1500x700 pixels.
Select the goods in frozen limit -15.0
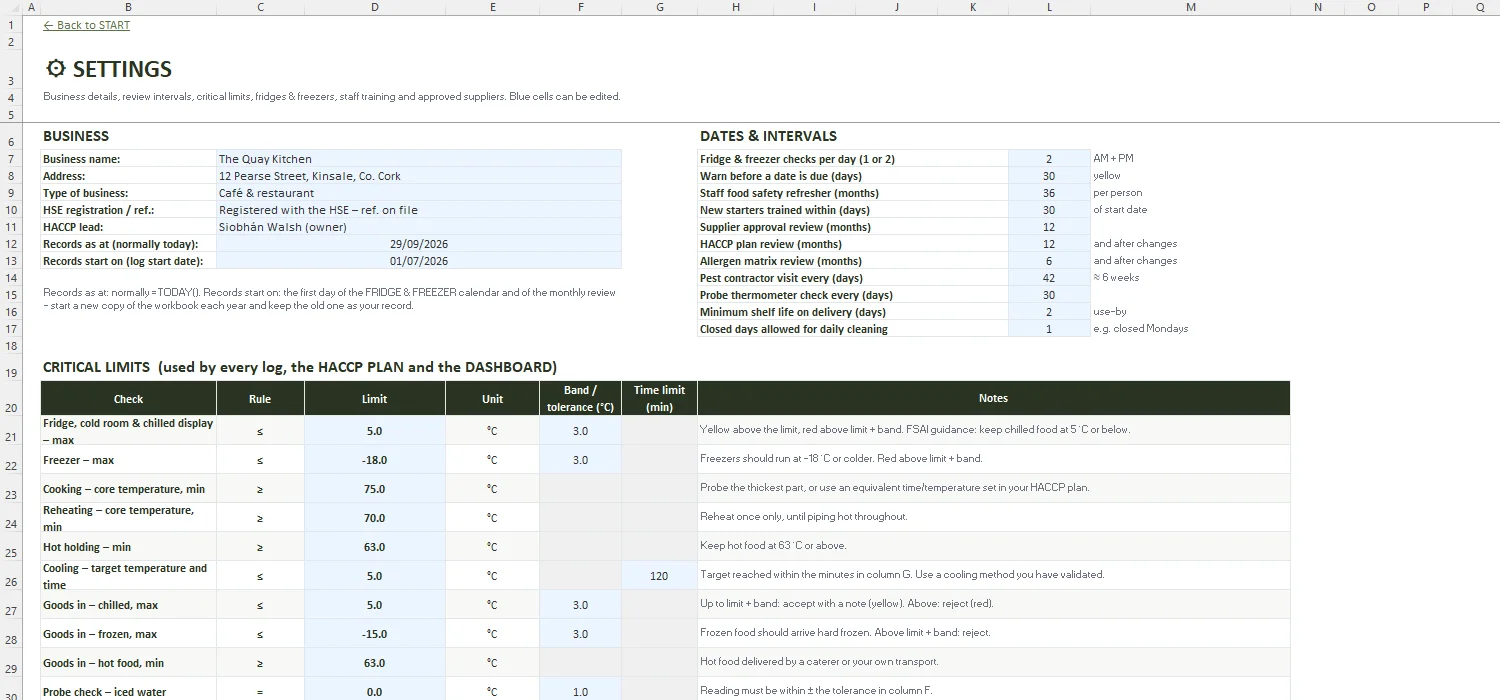point(375,634)
